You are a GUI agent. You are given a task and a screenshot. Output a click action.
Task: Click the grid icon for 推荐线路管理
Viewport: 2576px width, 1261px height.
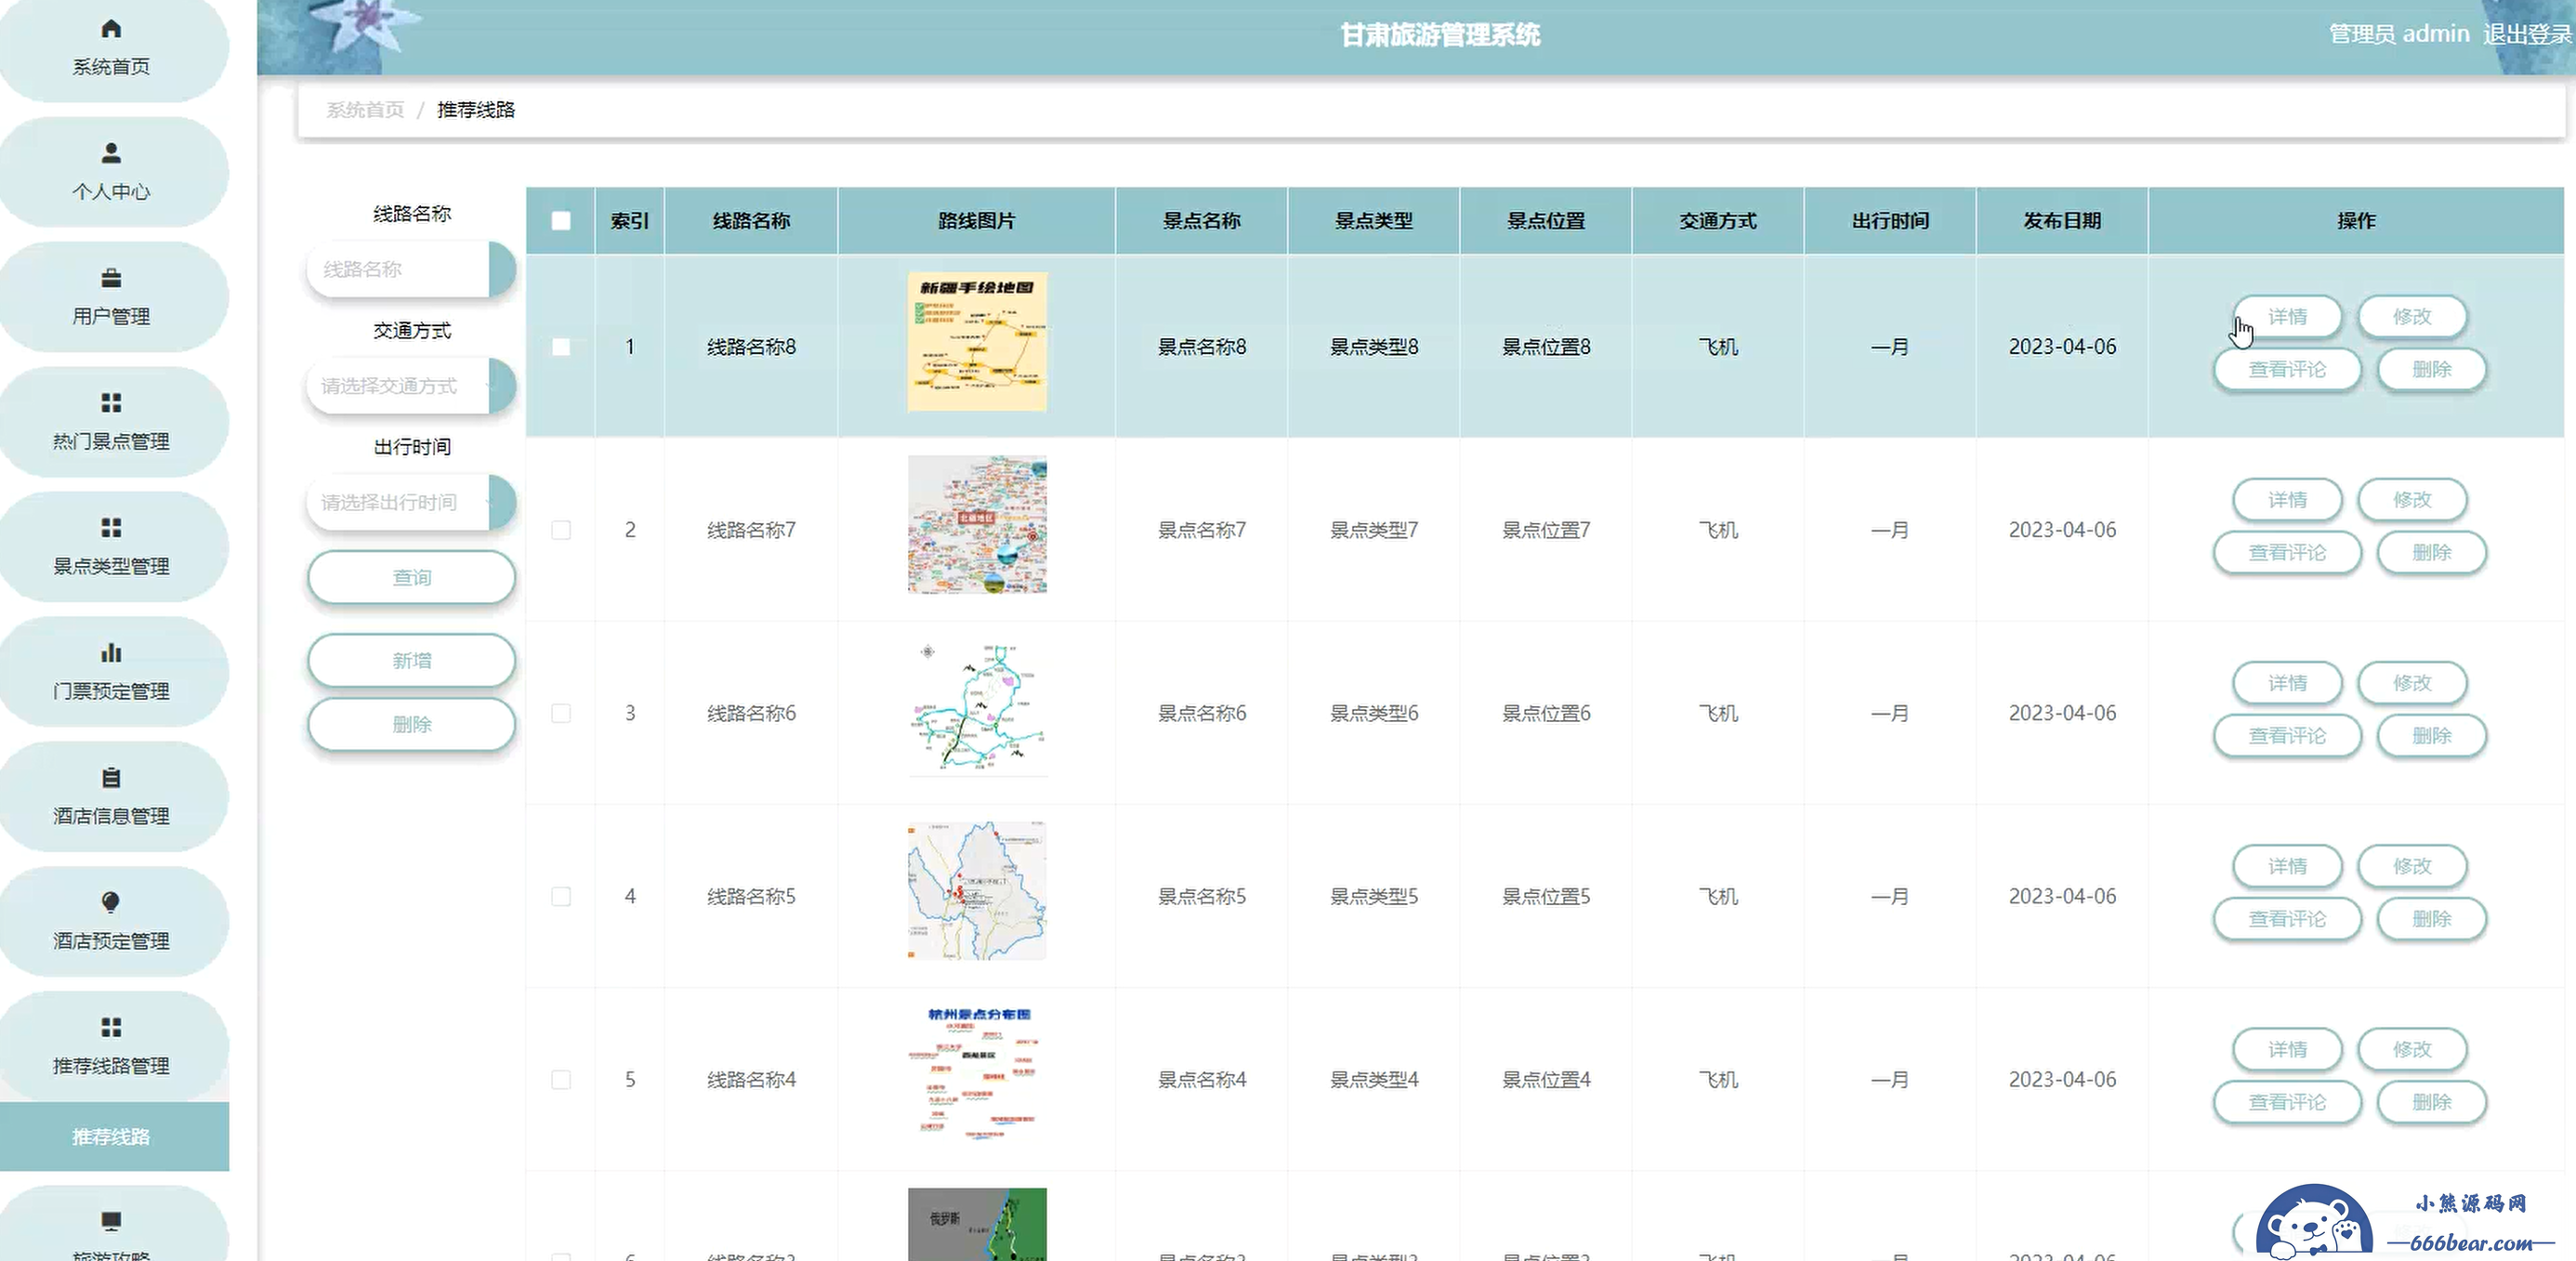point(111,1027)
